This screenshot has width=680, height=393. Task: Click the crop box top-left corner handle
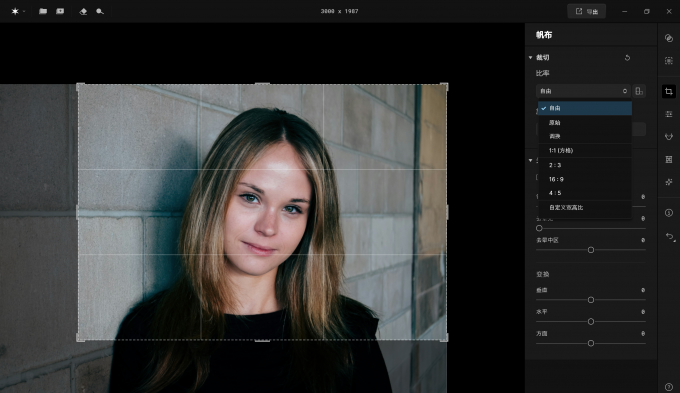click(x=80, y=86)
